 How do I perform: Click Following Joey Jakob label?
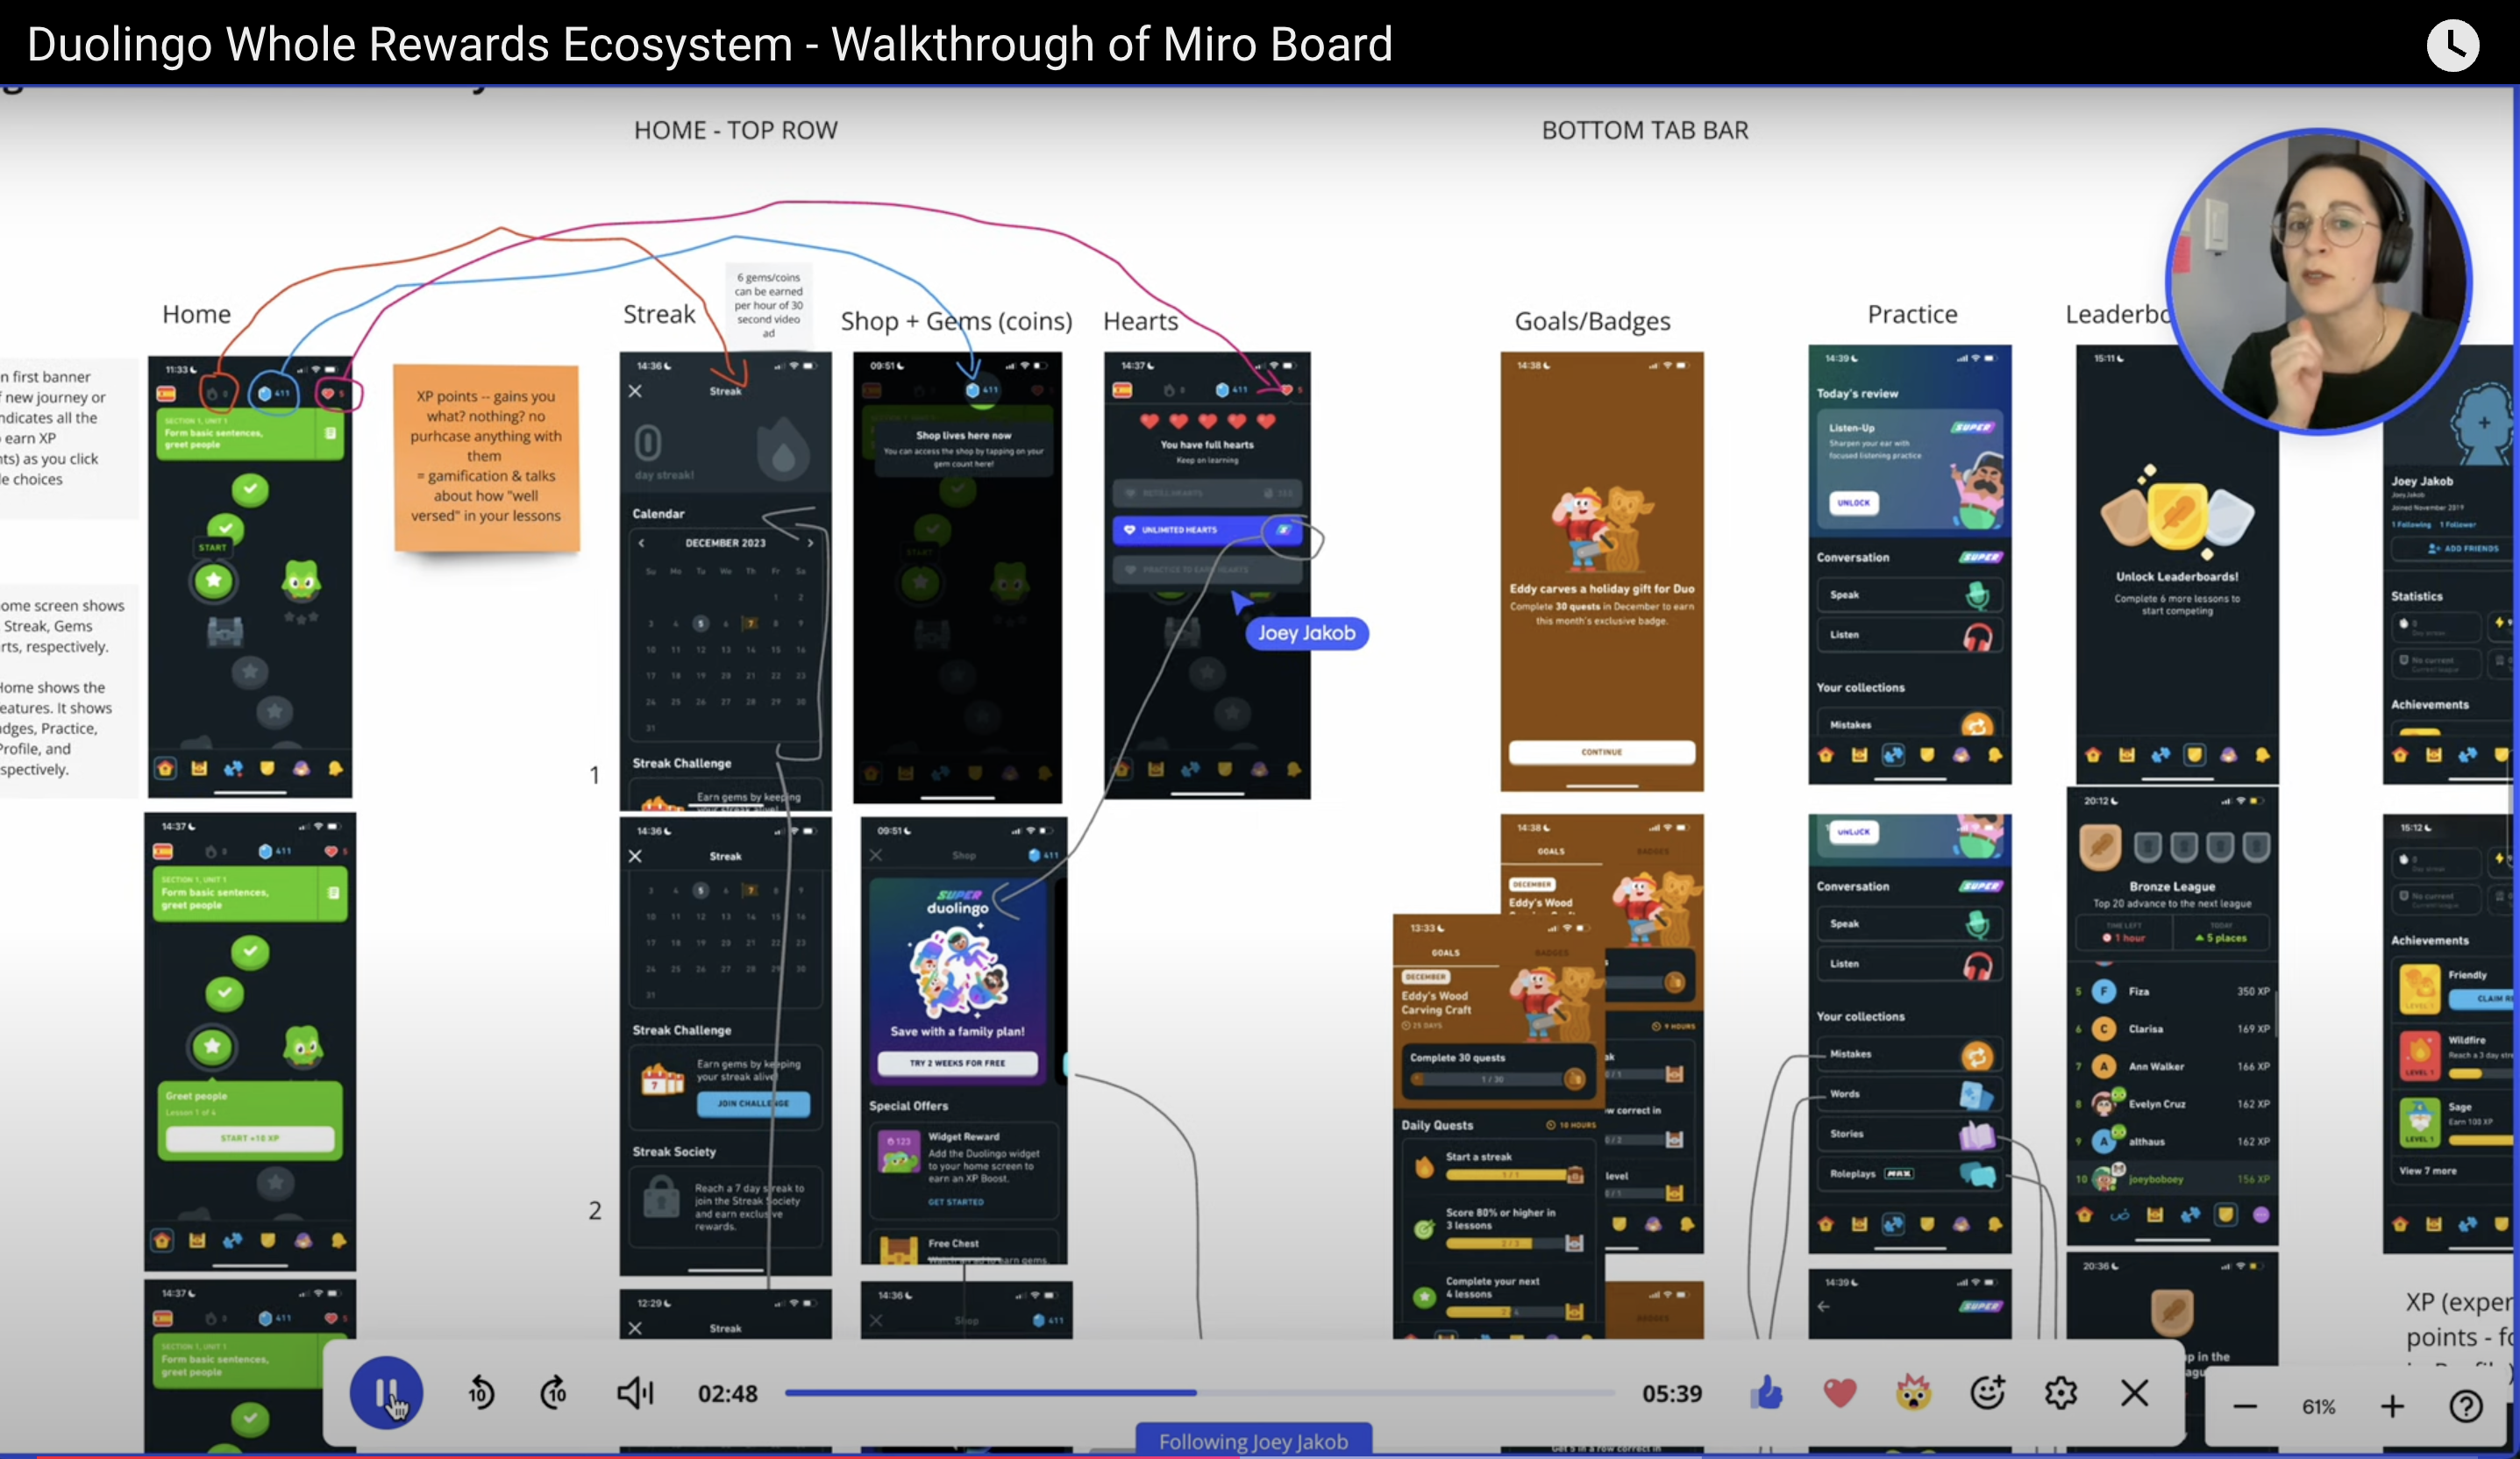pyautogui.click(x=1253, y=1441)
